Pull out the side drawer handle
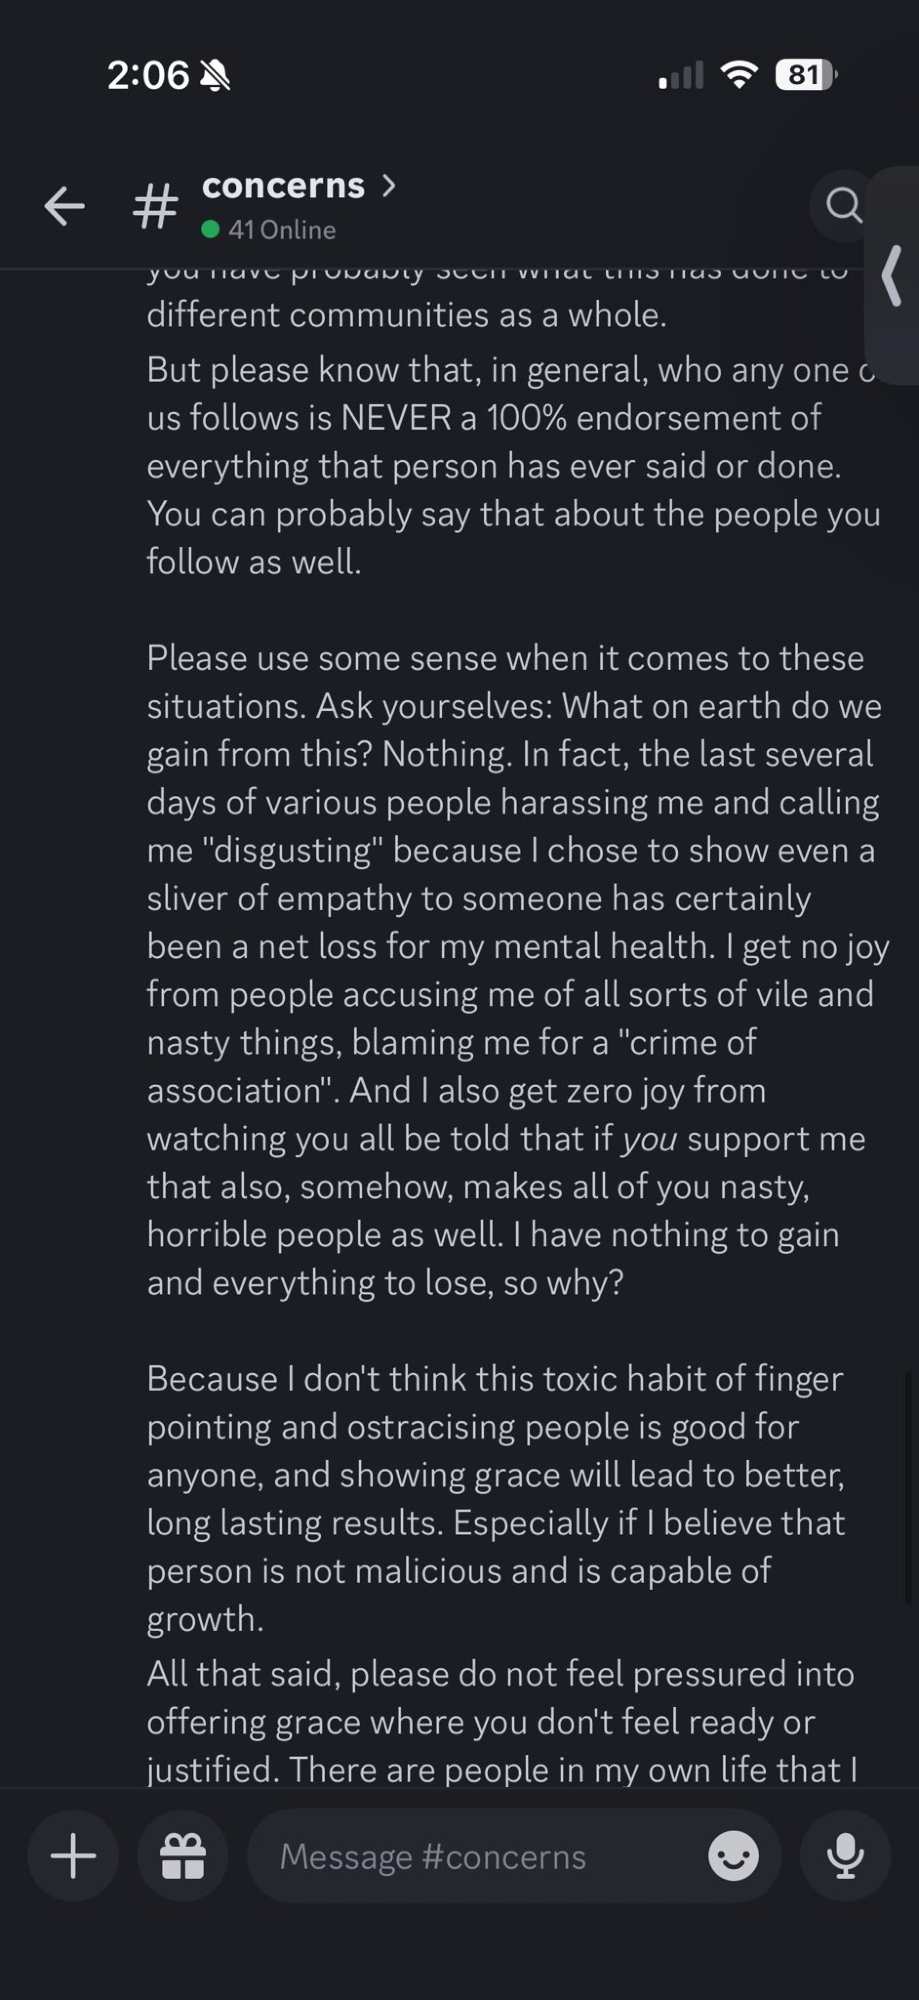The width and height of the screenshot is (919, 2000). point(893,275)
